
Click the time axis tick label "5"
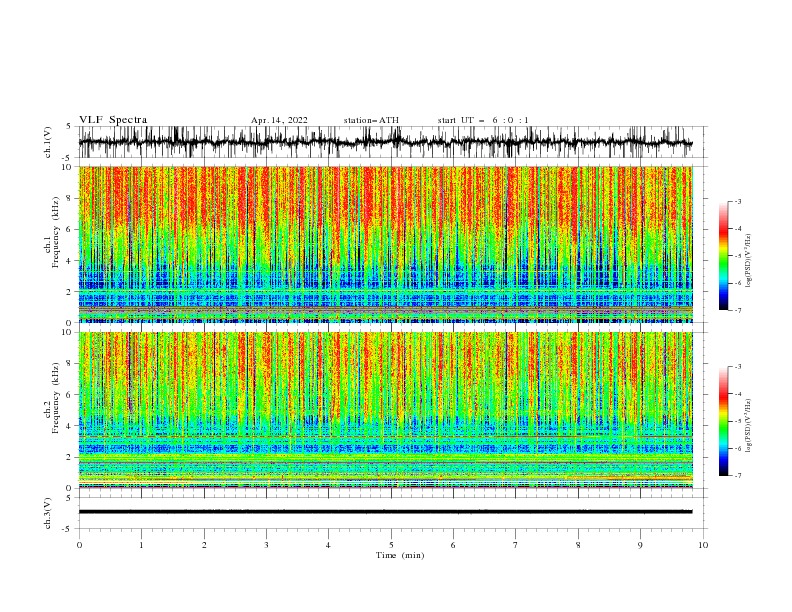point(391,545)
